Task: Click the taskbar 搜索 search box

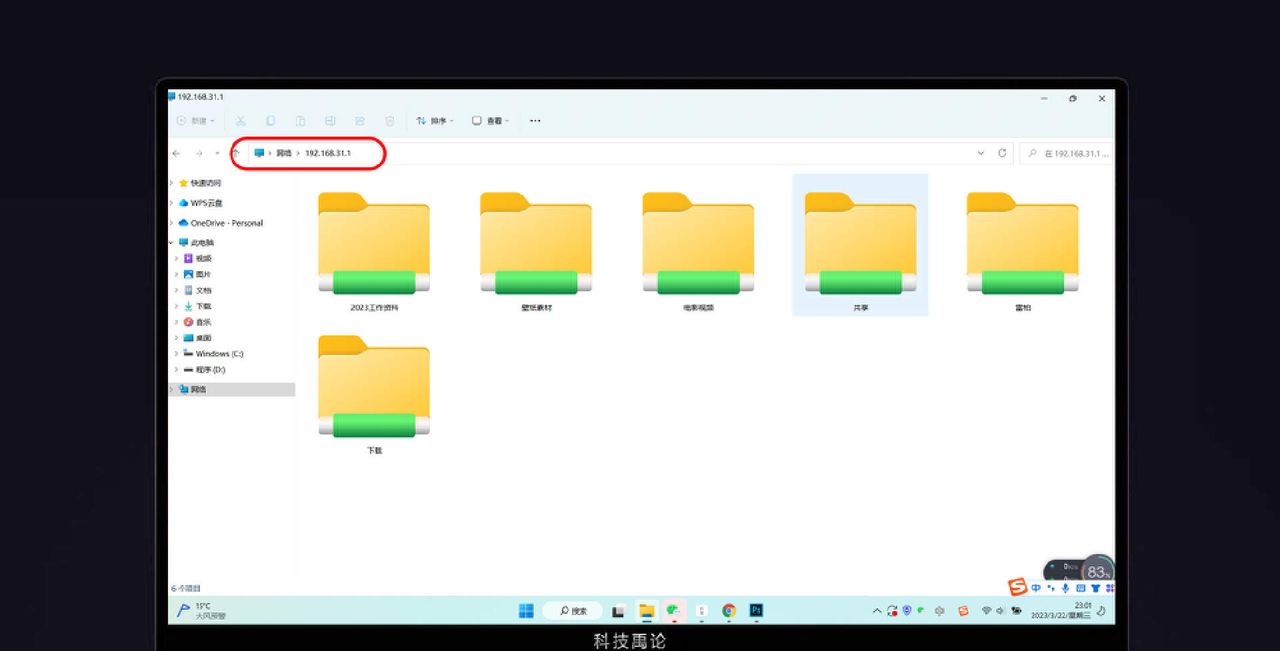Action: click(573, 611)
